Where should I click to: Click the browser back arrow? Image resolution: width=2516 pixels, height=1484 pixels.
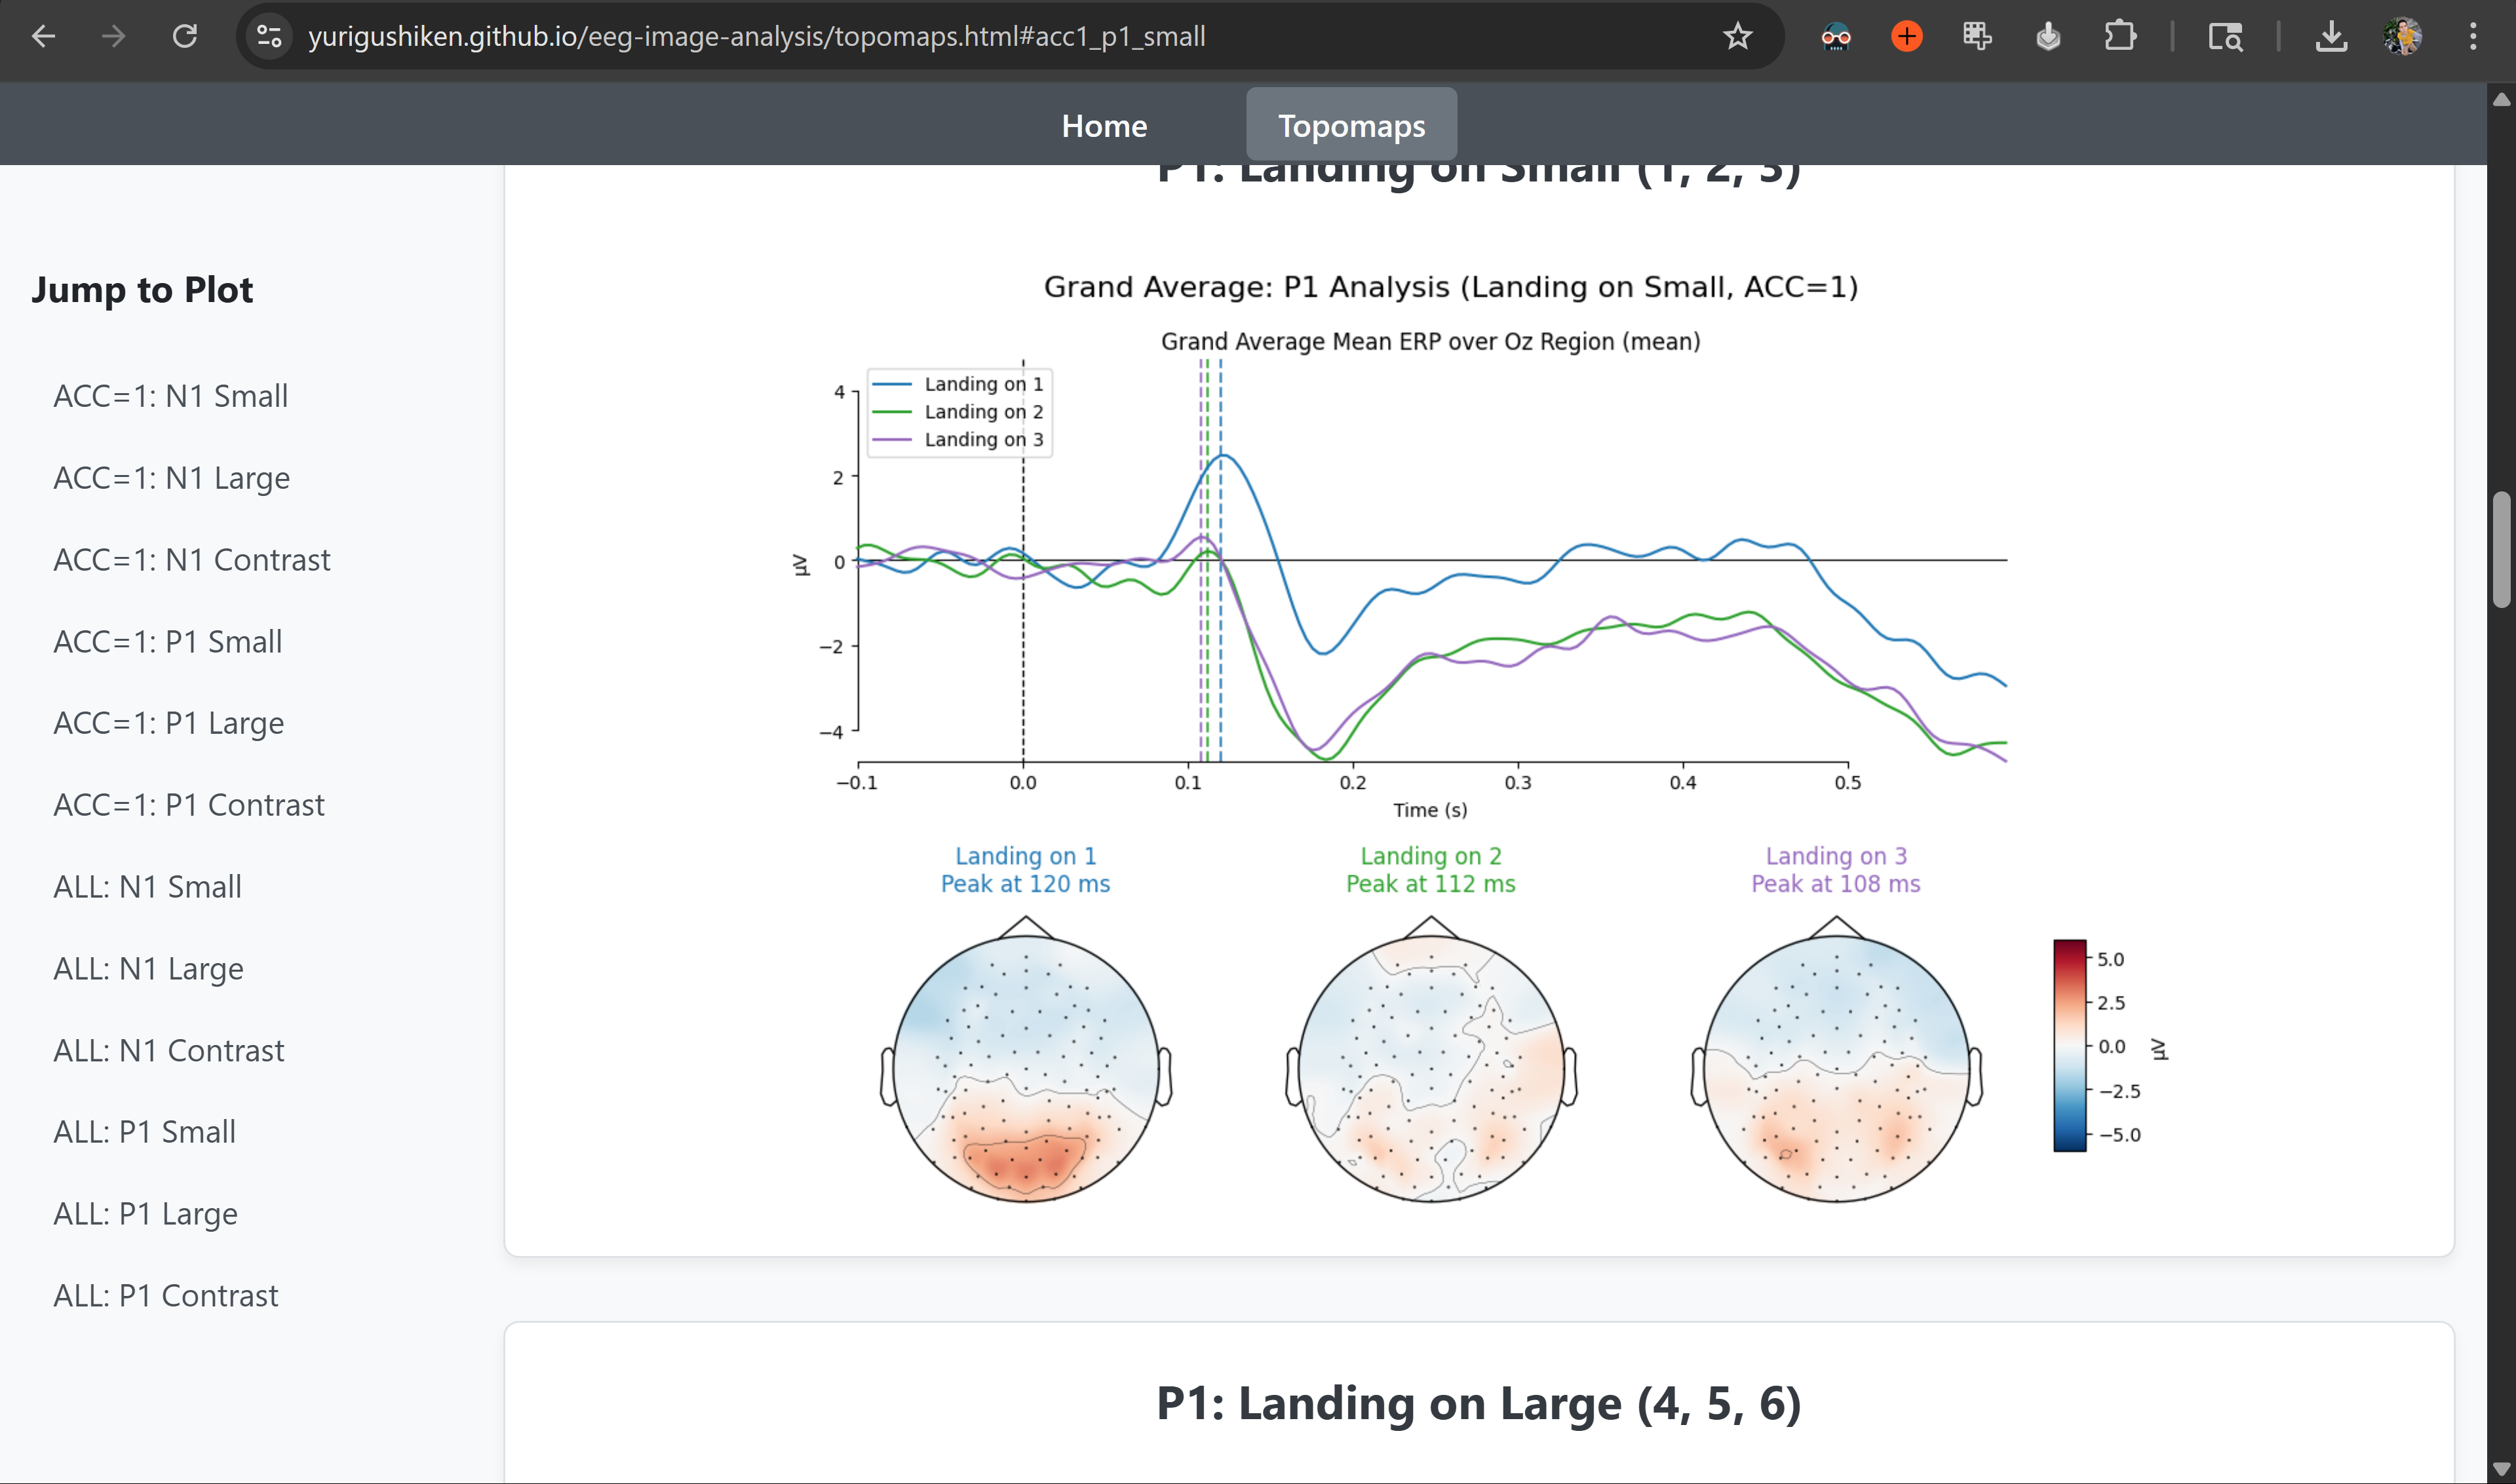(x=43, y=37)
